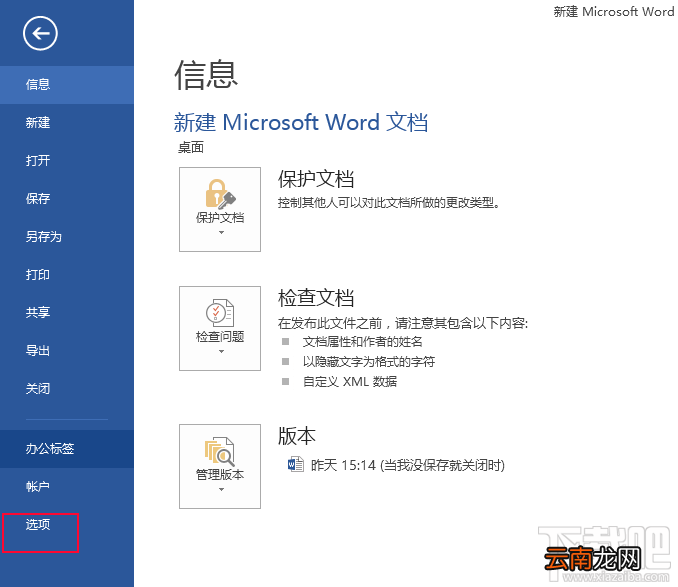
Task: Choose 打开 in the sidebar
Action: click(67, 161)
